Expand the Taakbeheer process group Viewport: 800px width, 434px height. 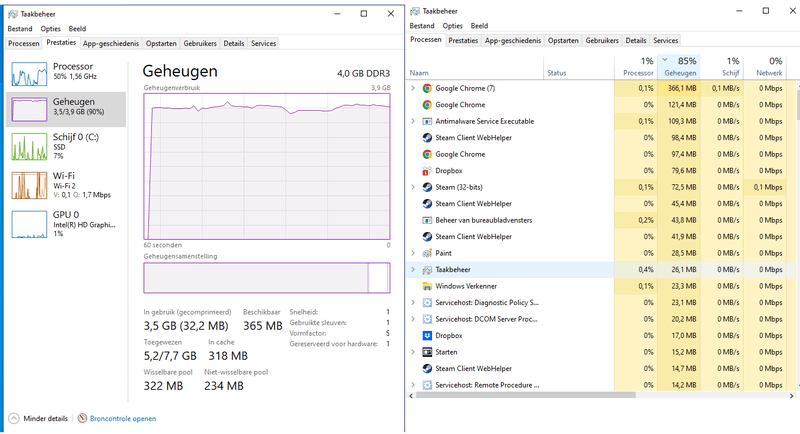click(413, 270)
